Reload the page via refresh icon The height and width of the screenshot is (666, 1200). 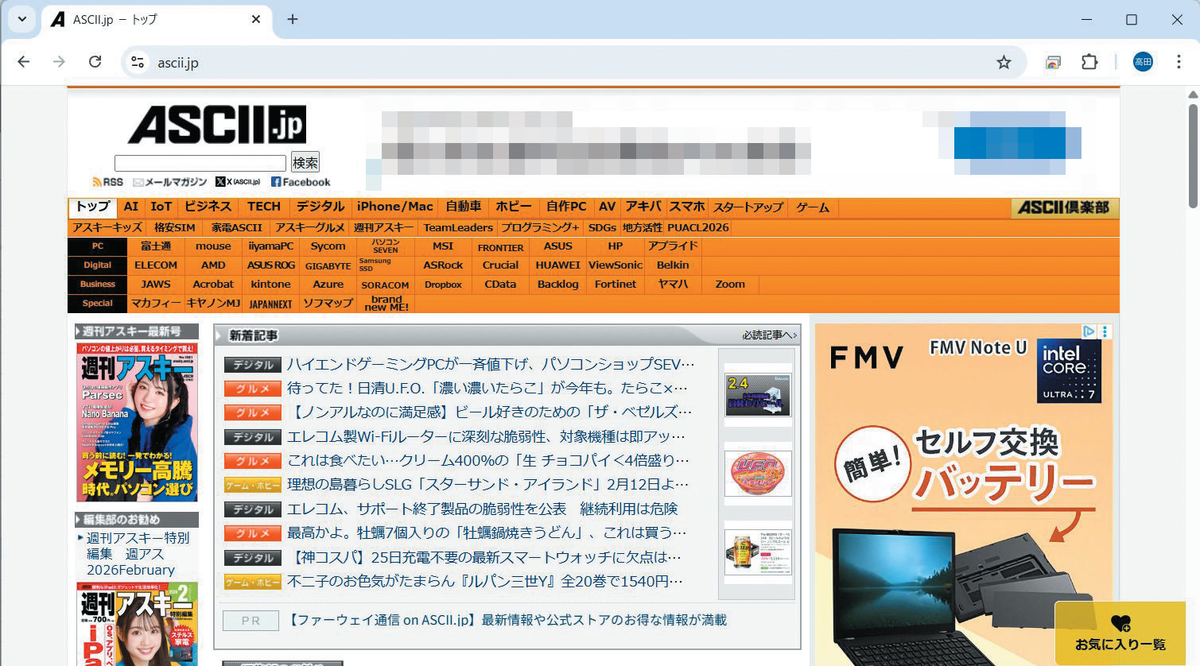tap(95, 61)
